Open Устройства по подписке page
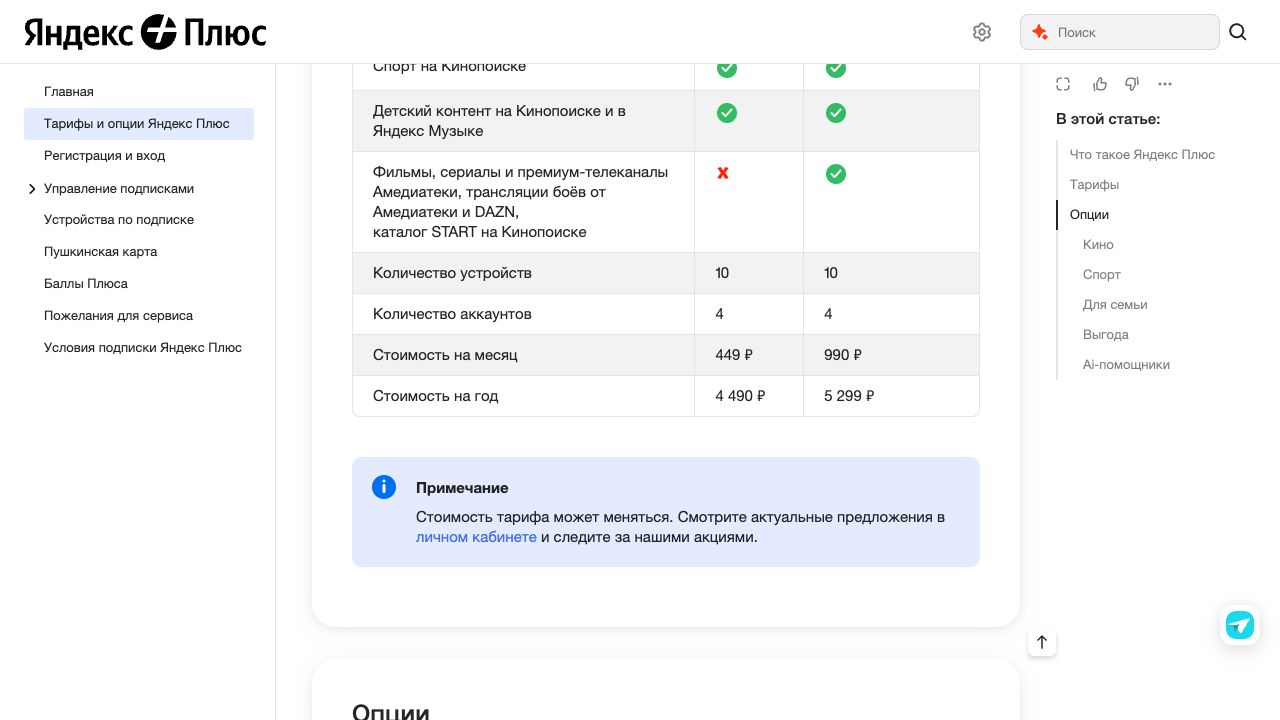The image size is (1280, 720). pyautogui.click(x=119, y=220)
